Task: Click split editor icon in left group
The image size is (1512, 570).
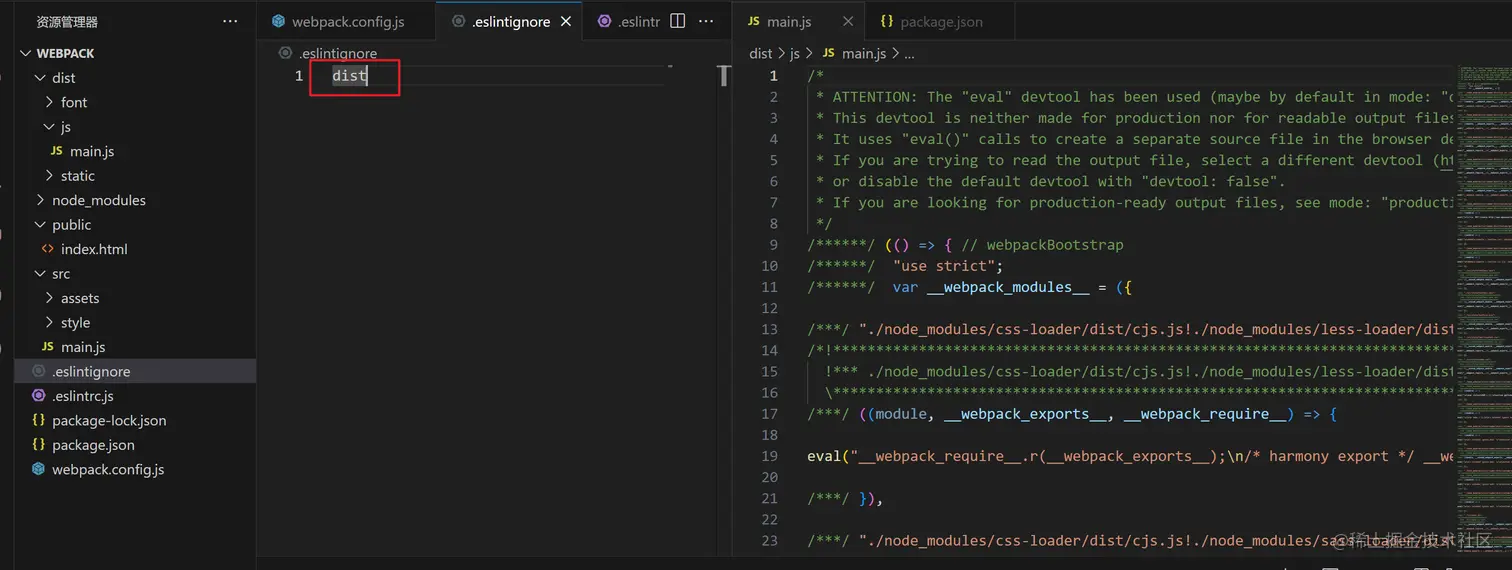Action: [677, 21]
